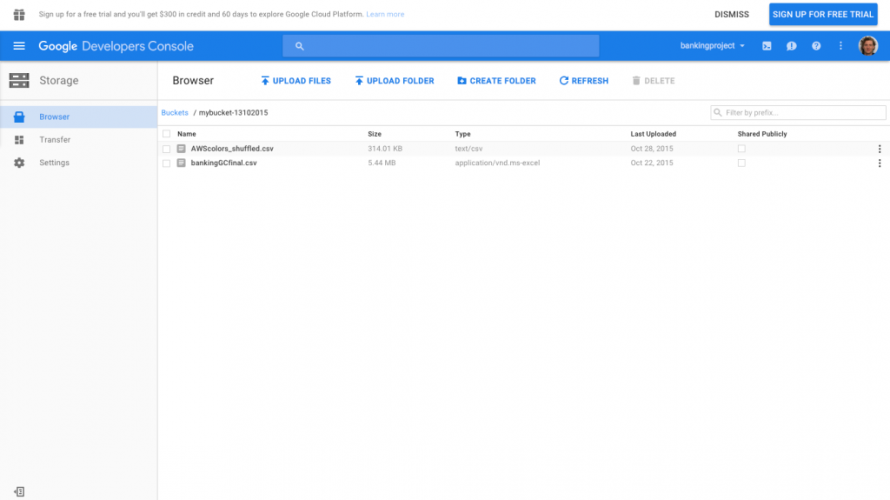Click the Storage product icon
Screen dimensions: 890x500
click(x=19, y=81)
